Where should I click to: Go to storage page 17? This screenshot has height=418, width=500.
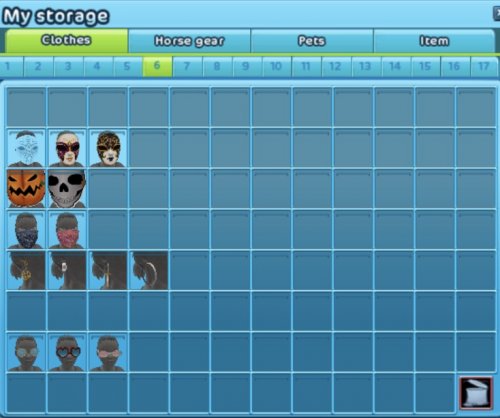[485, 66]
